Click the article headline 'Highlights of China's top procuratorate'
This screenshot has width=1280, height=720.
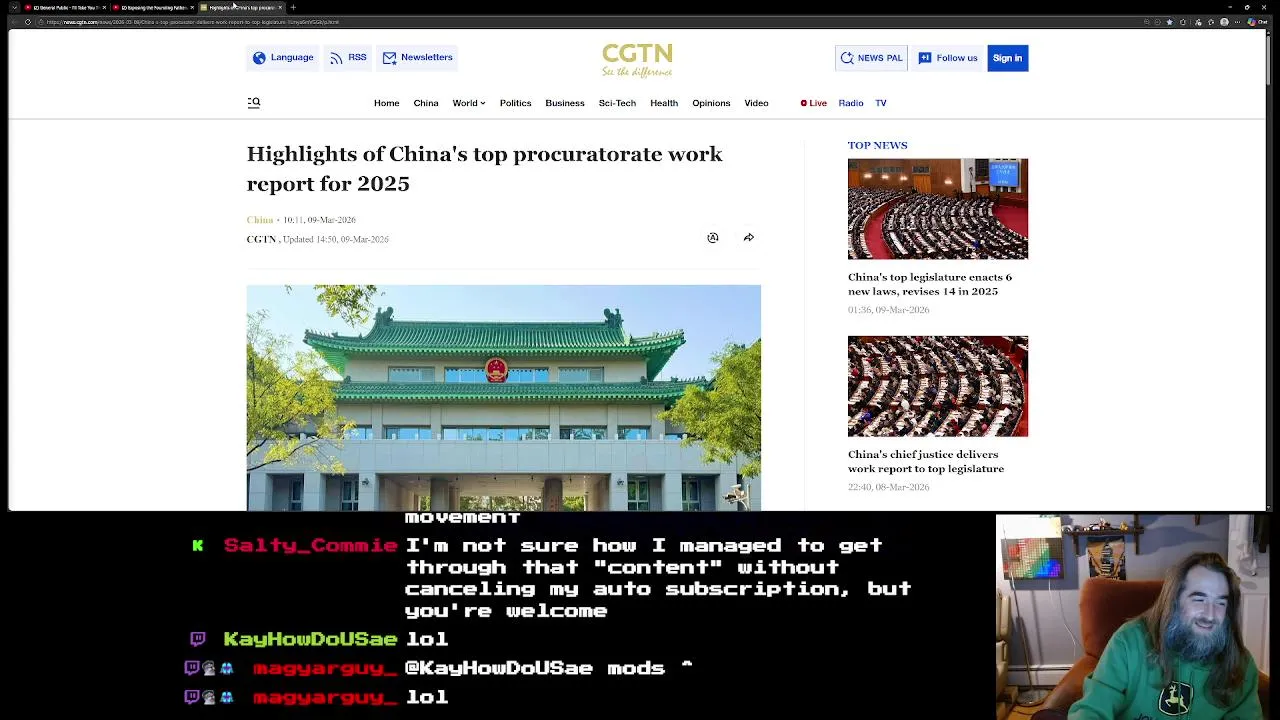[485, 169]
